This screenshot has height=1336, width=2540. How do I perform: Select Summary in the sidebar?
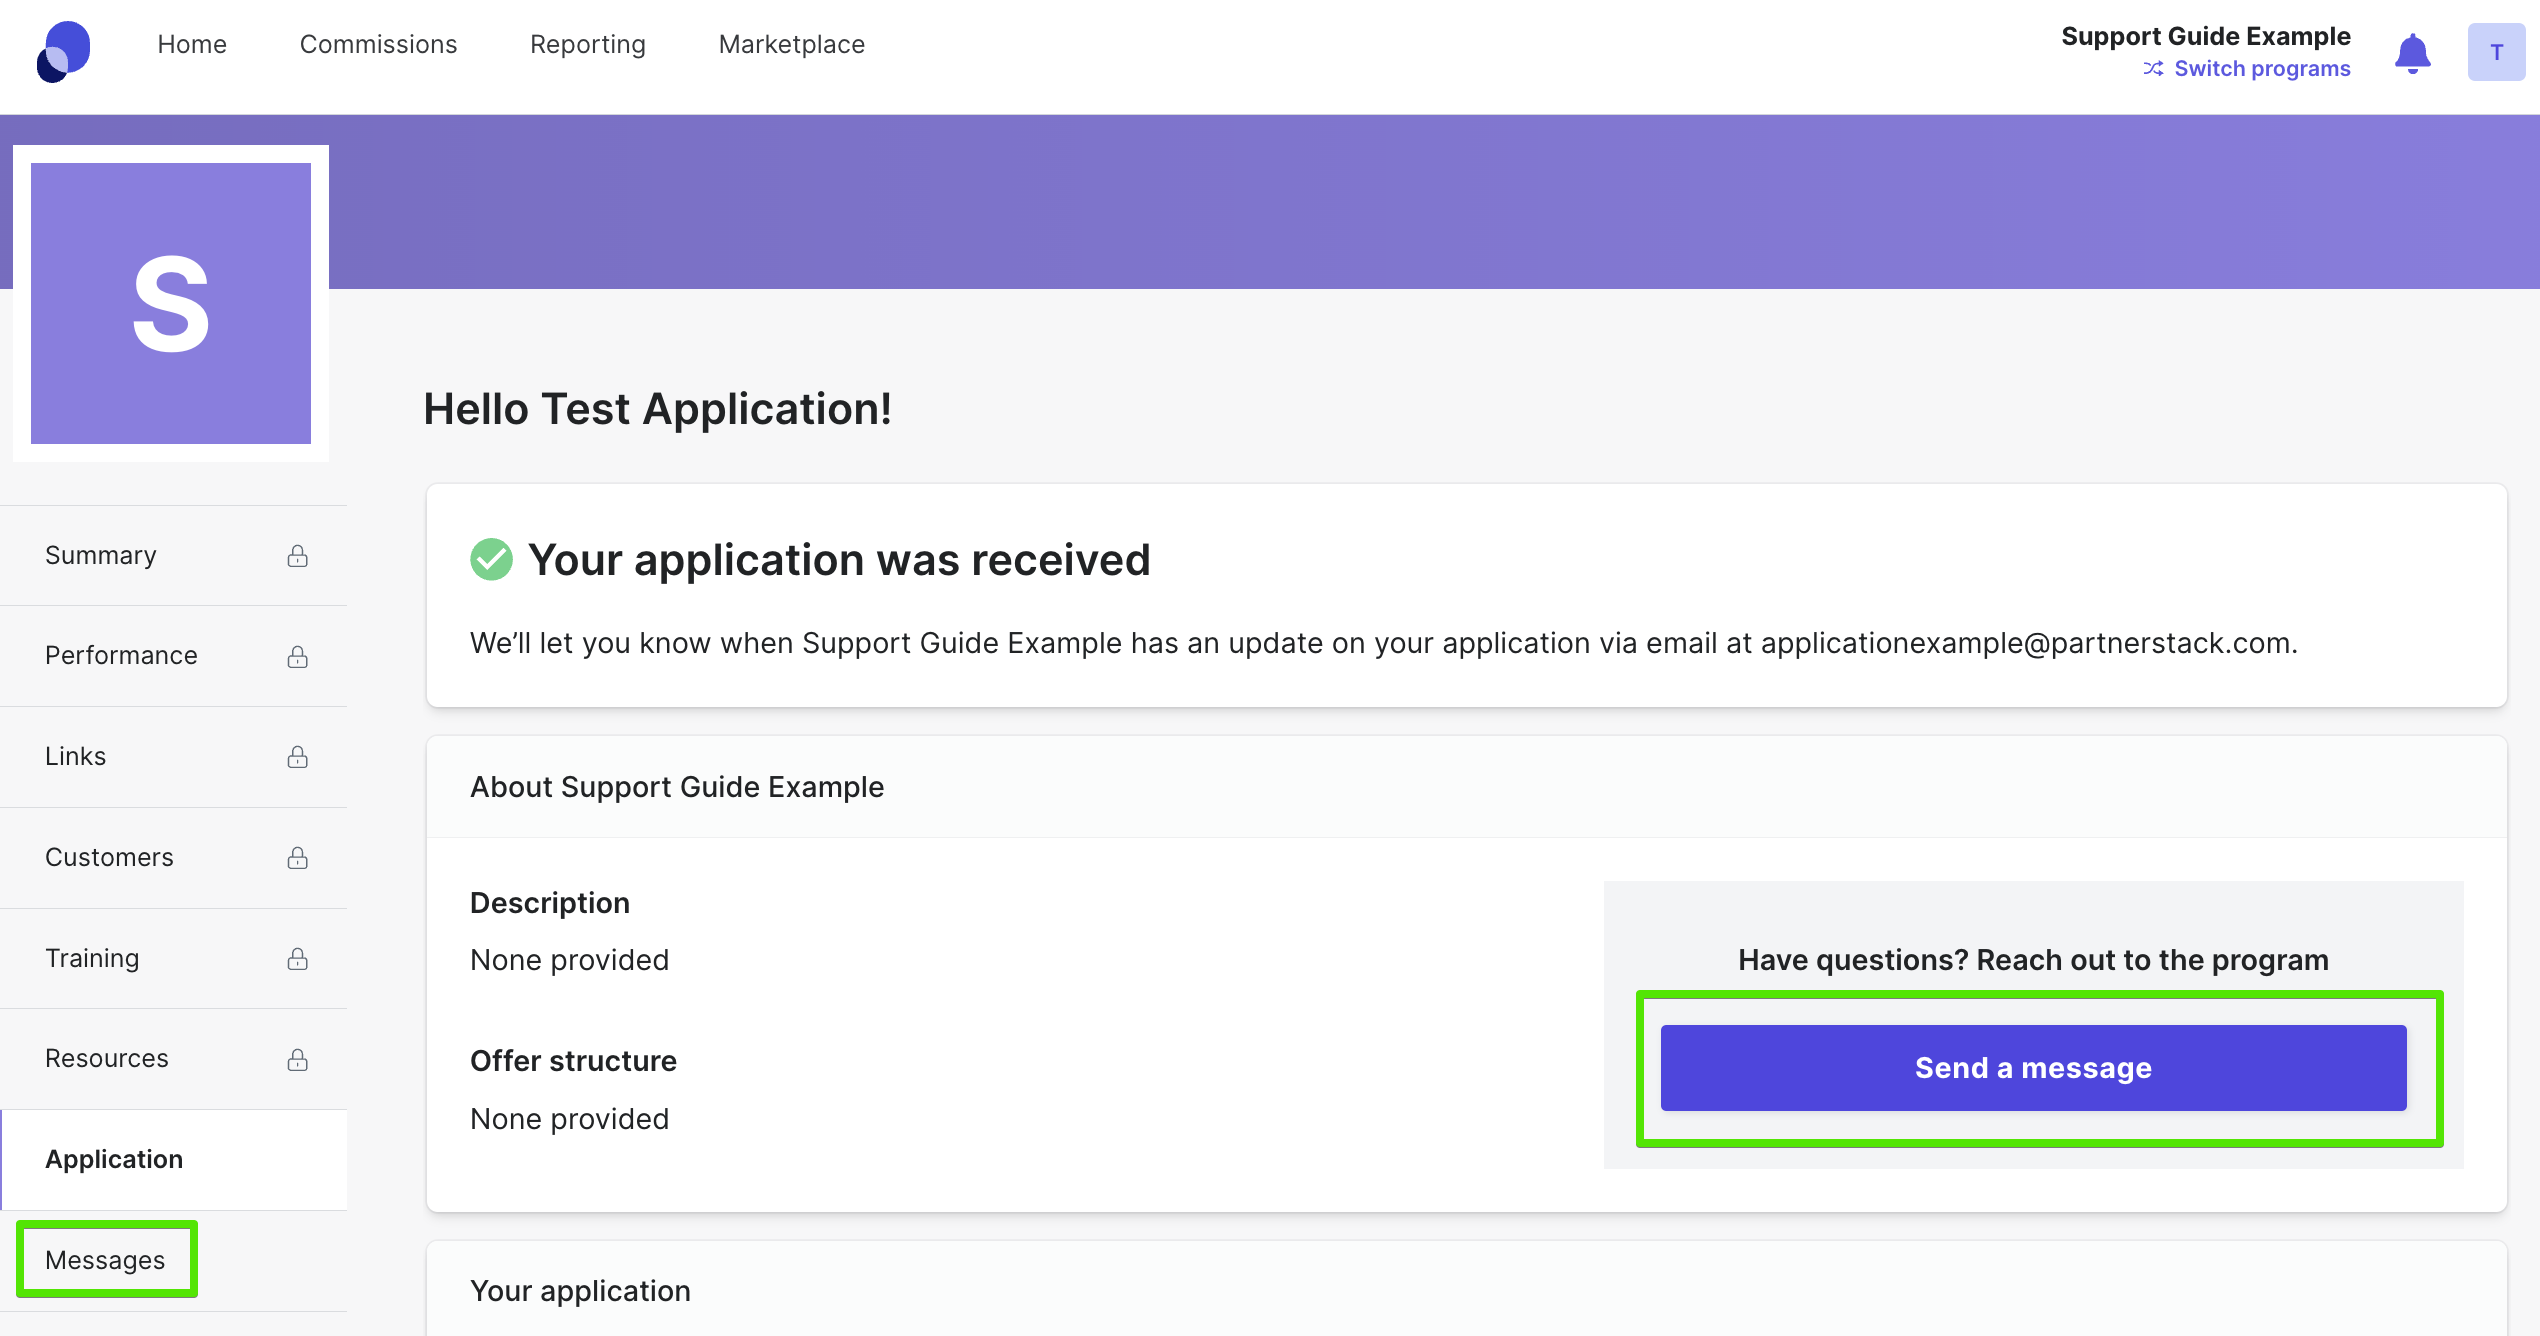tap(174, 555)
